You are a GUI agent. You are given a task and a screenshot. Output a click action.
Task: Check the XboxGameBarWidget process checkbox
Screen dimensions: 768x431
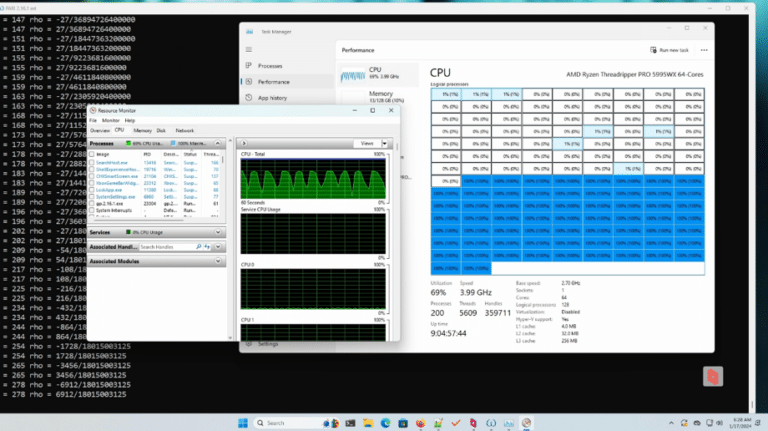(x=92, y=183)
